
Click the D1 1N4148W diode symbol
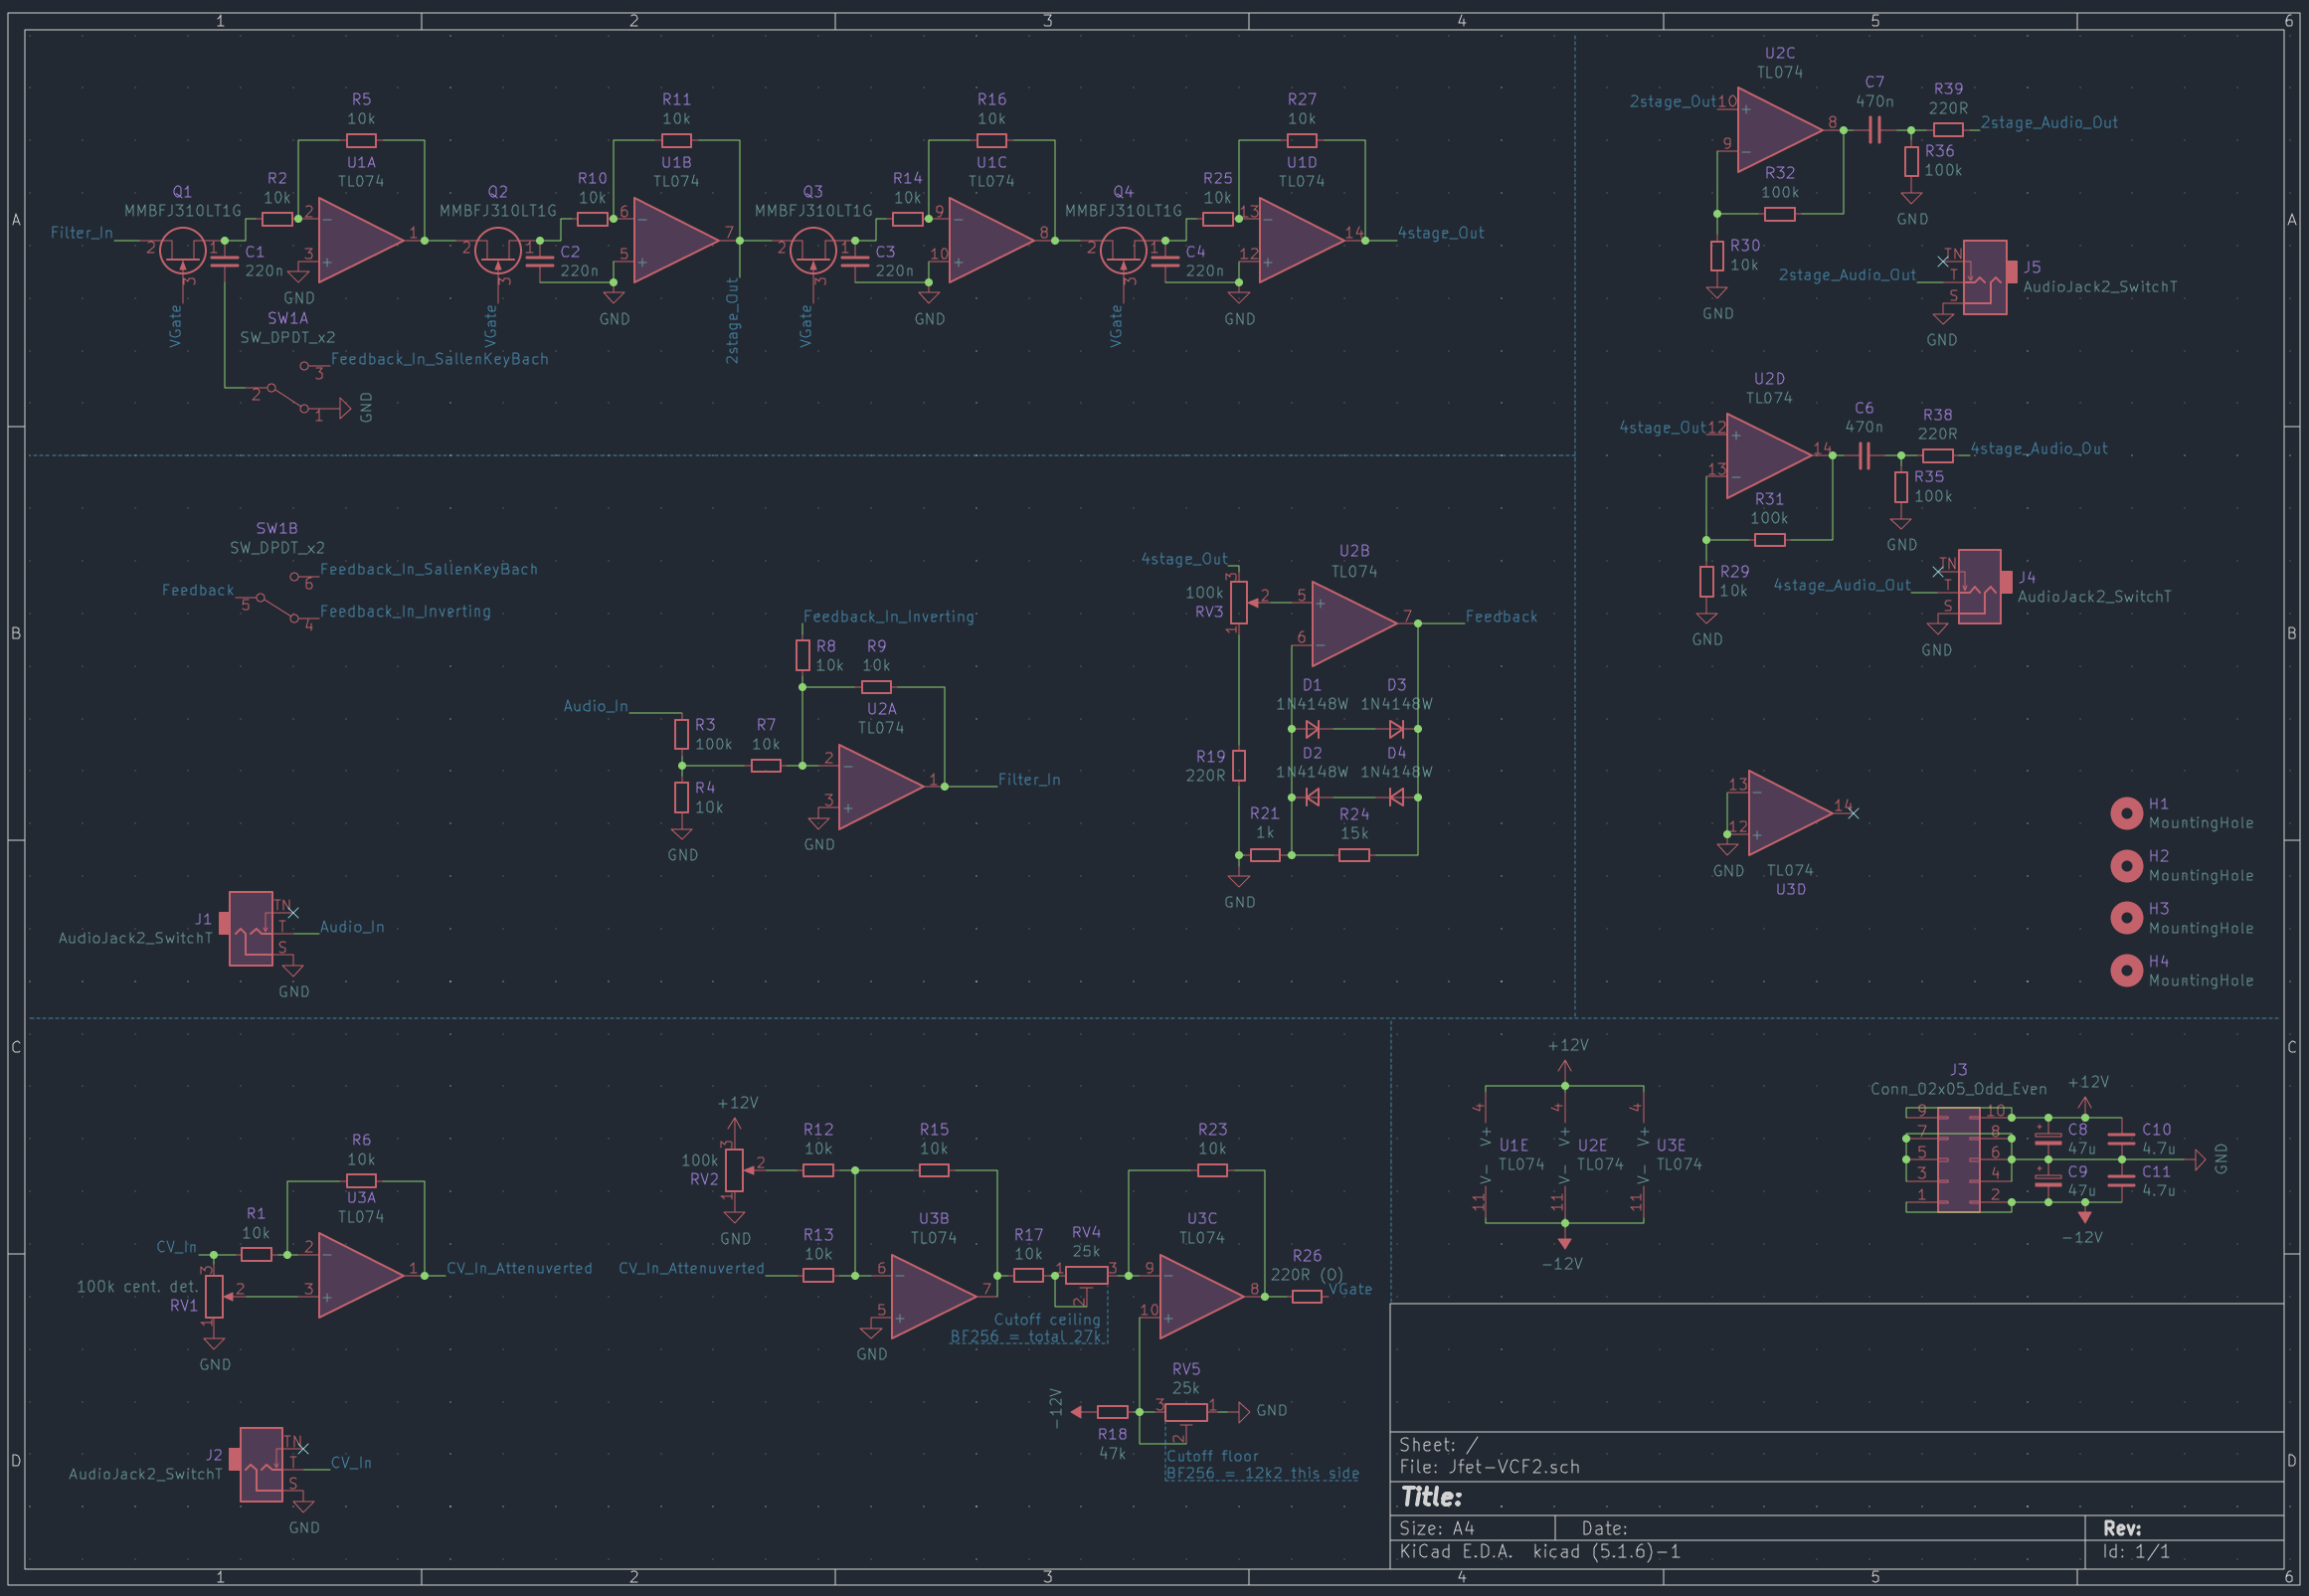[1312, 729]
